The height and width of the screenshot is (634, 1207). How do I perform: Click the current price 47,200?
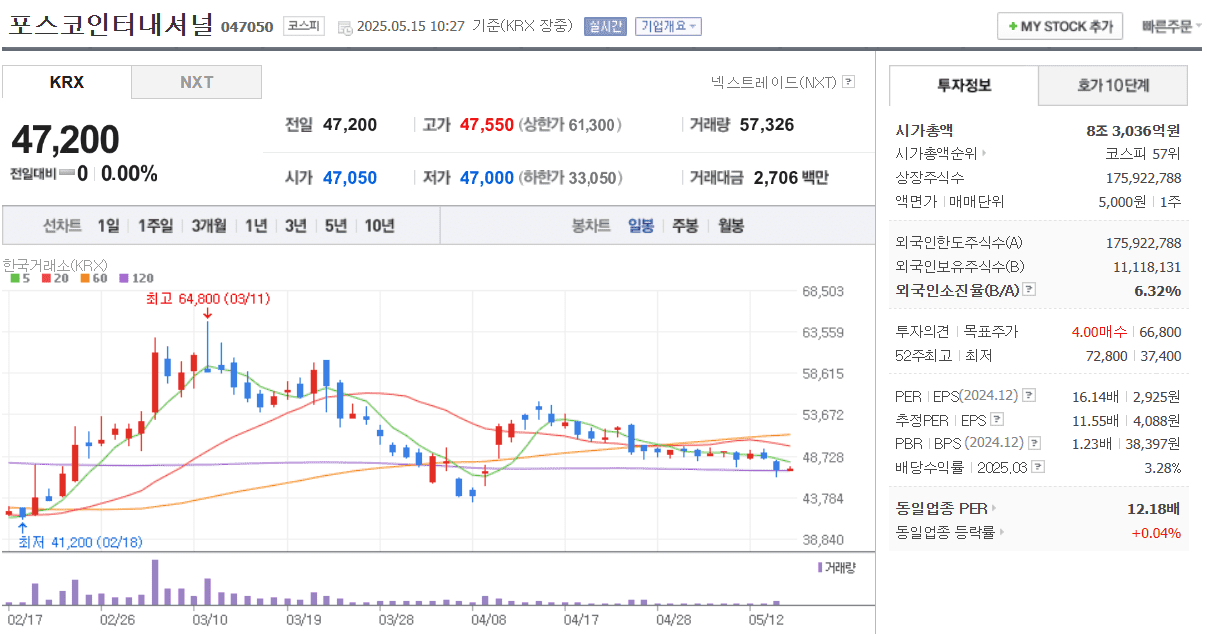[x=65, y=140]
